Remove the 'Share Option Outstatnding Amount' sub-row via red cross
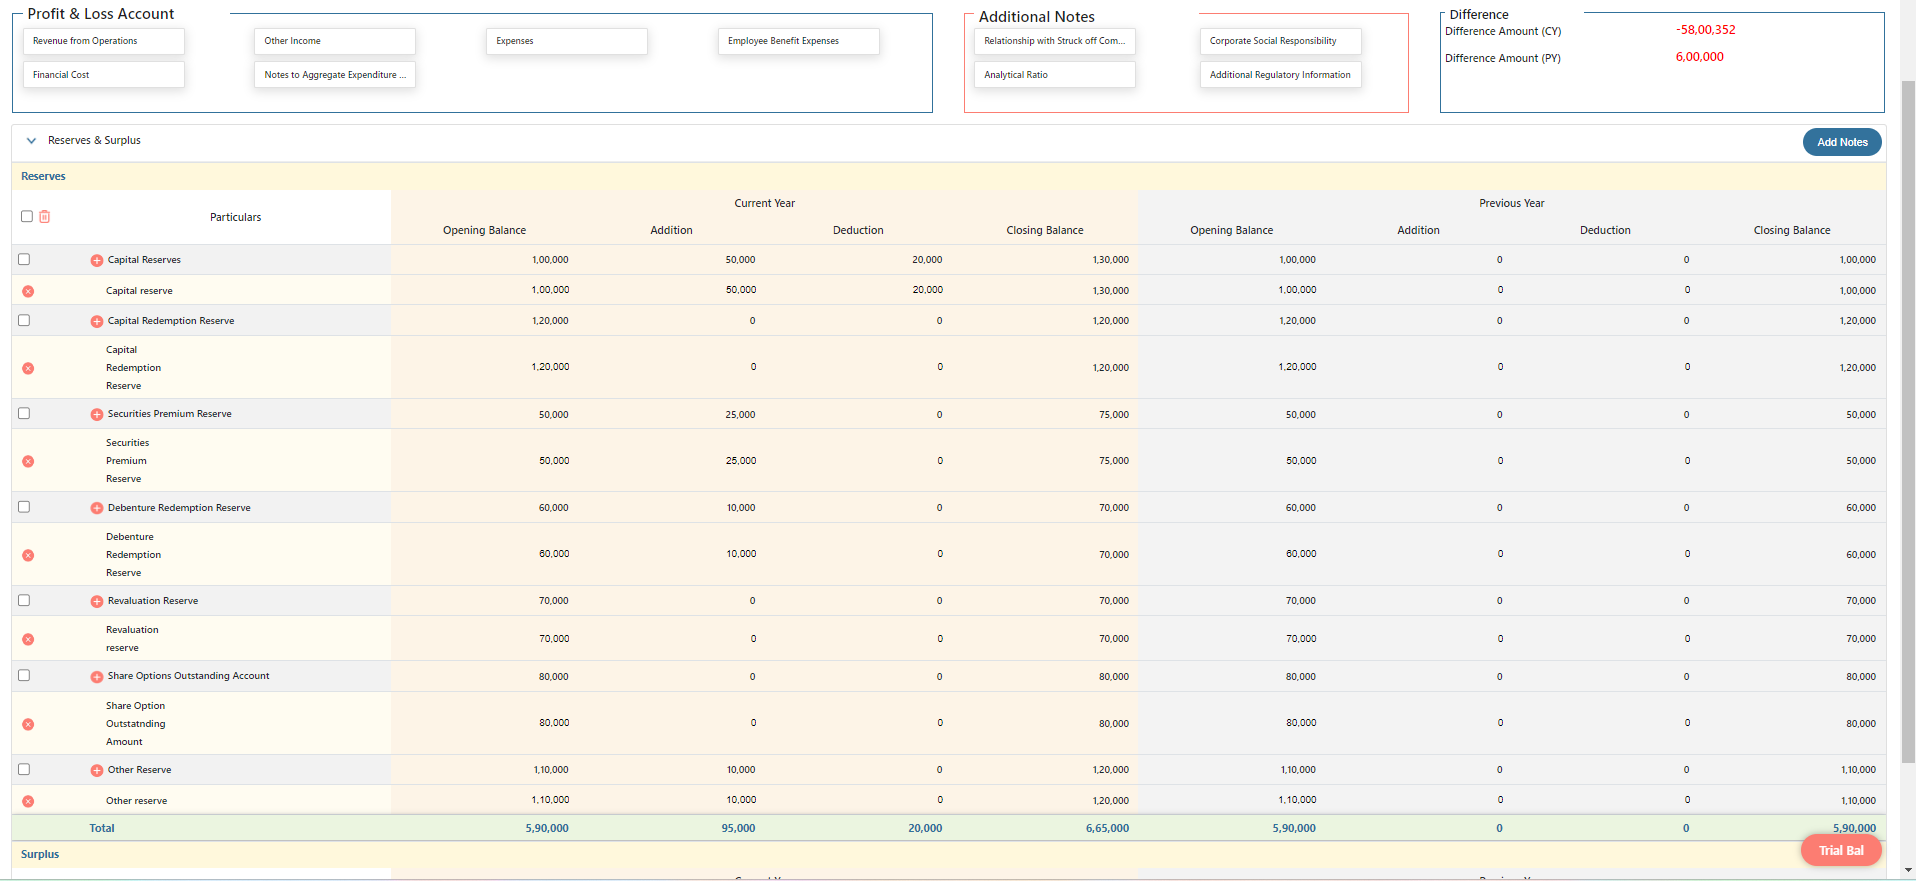This screenshot has height=881, width=1916. (x=28, y=724)
